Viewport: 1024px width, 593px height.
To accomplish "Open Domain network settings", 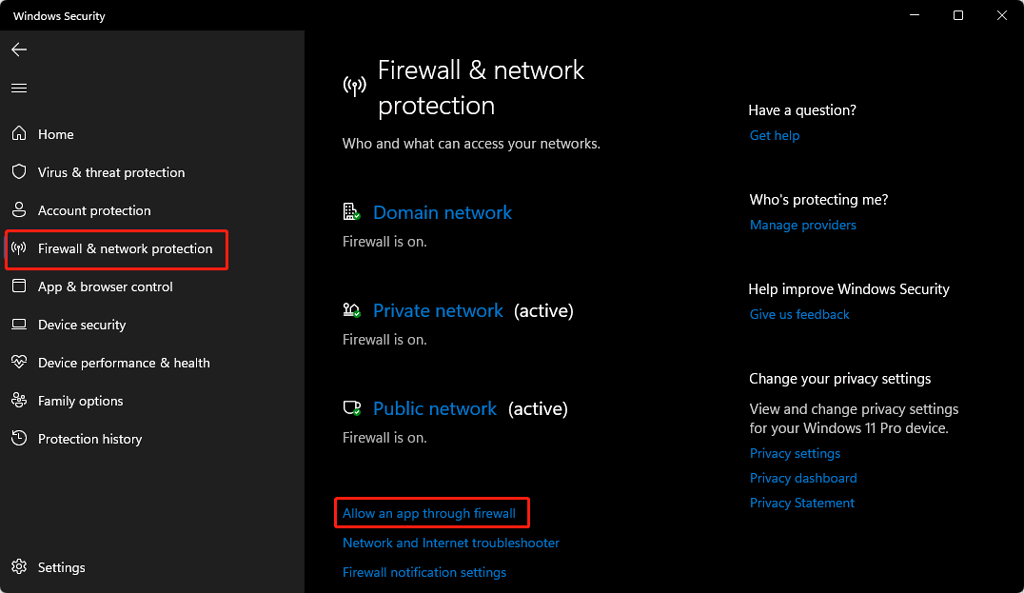I will pos(442,212).
